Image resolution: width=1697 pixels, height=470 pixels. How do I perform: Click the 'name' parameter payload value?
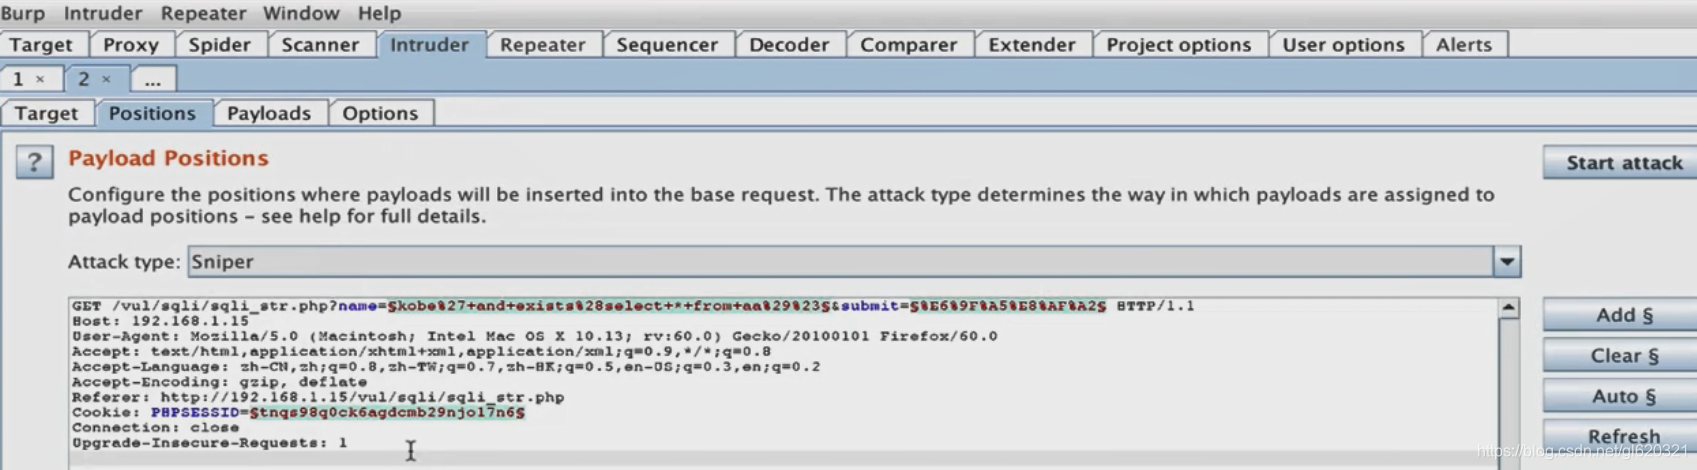(609, 306)
